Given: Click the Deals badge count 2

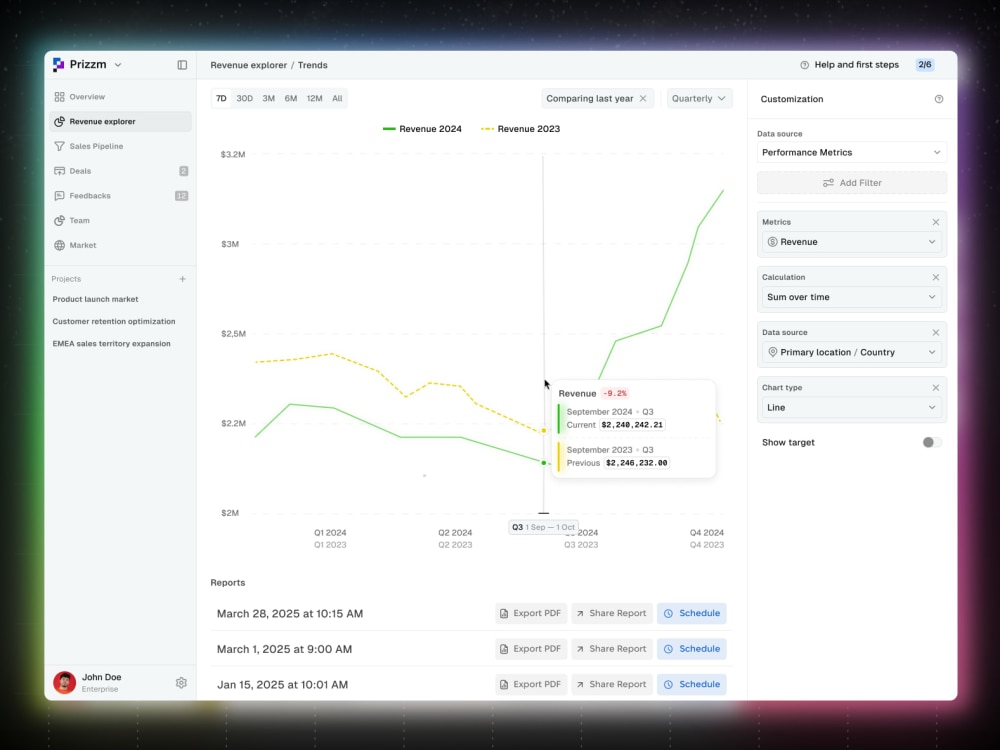Looking at the screenshot, I should click(x=184, y=171).
